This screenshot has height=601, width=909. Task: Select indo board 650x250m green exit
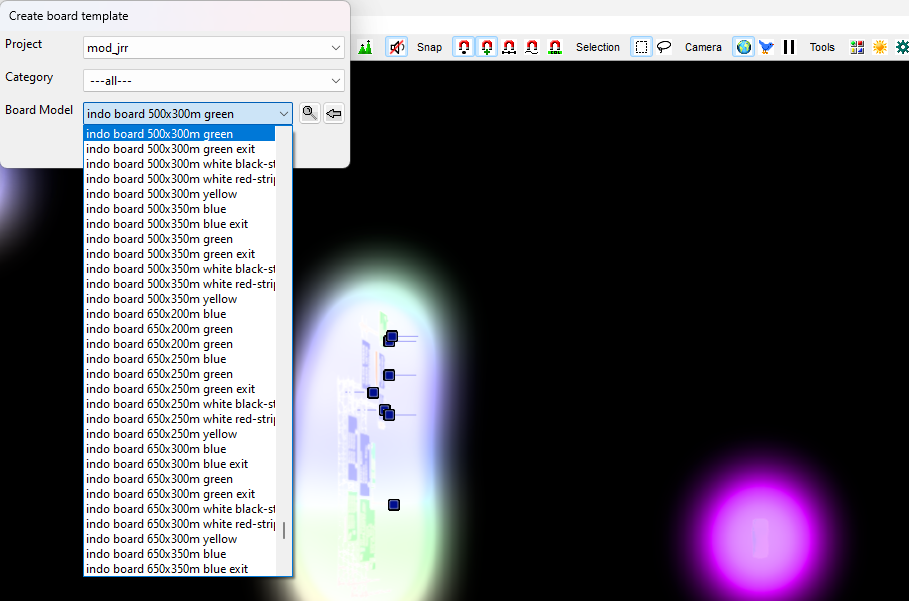pos(180,389)
